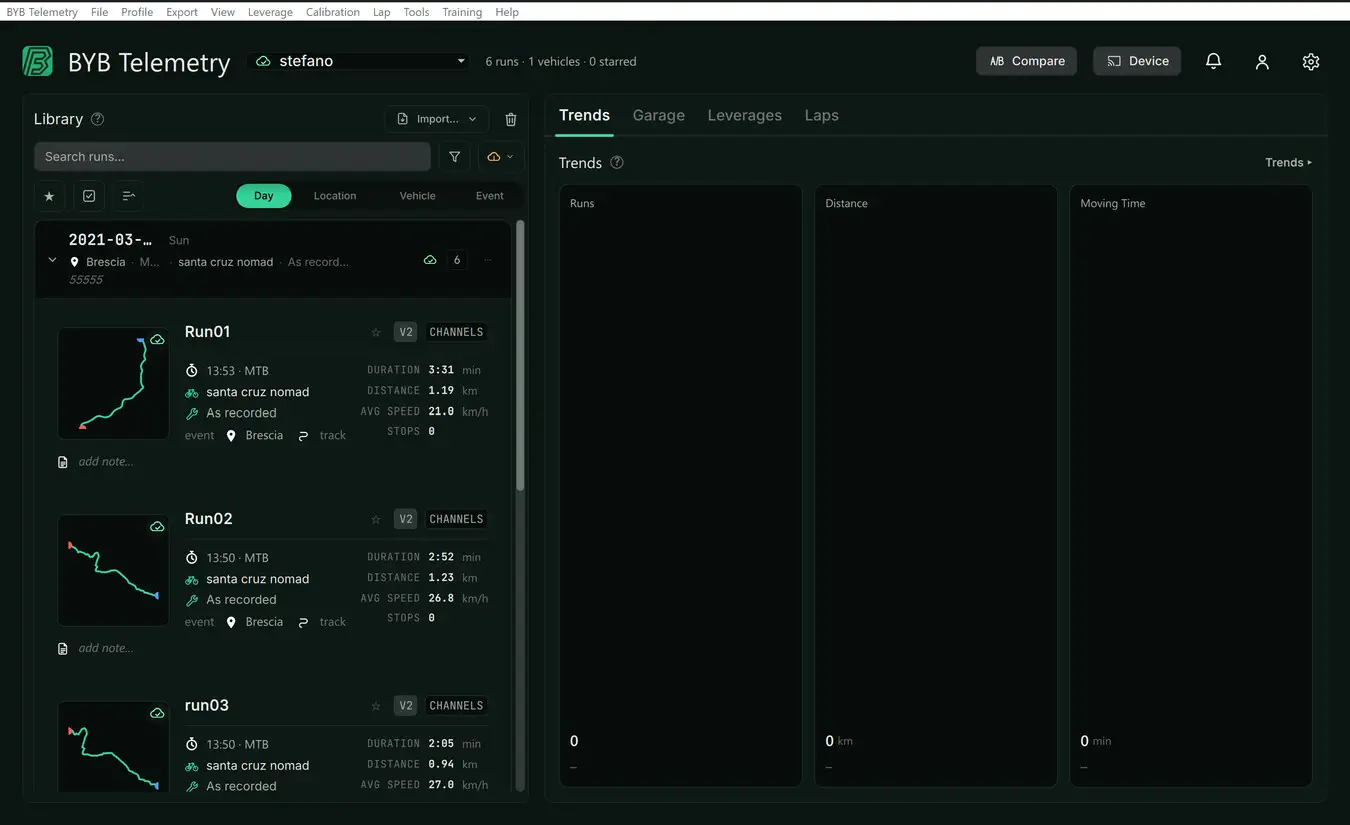The width and height of the screenshot is (1350, 825).
Task: Click the sort order icon in Library
Action: coord(128,196)
